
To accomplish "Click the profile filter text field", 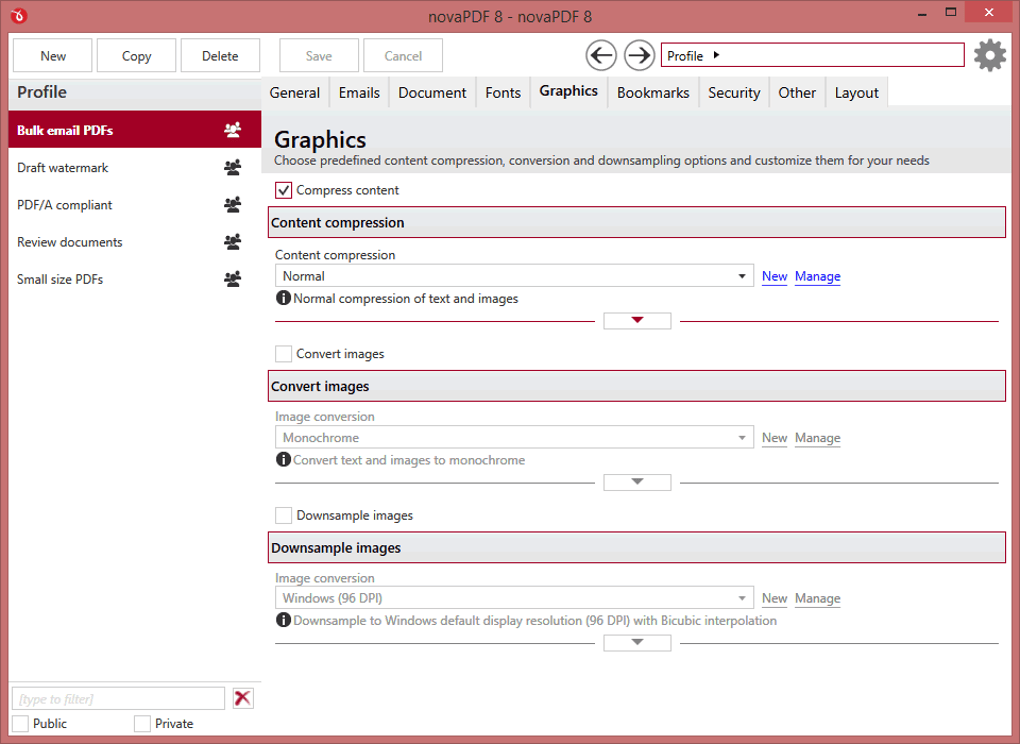I will pyautogui.click(x=118, y=698).
